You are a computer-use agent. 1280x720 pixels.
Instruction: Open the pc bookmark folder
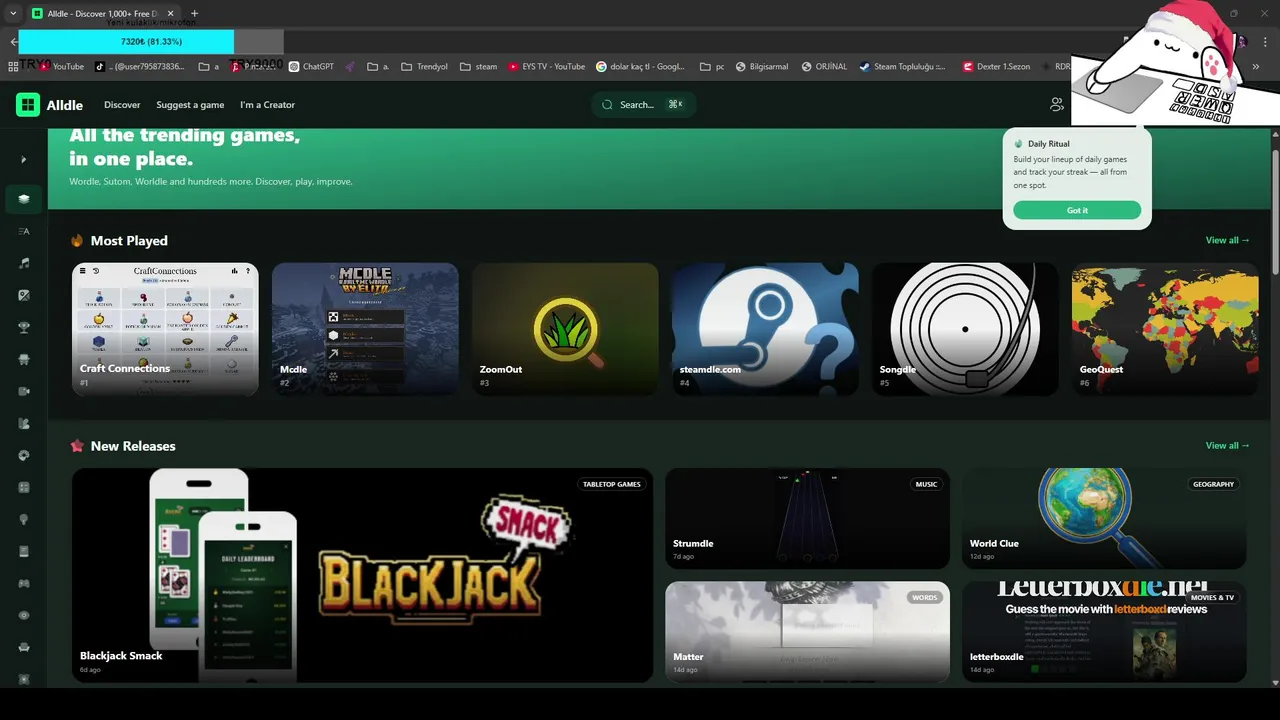pyautogui.click(x=712, y=67)
